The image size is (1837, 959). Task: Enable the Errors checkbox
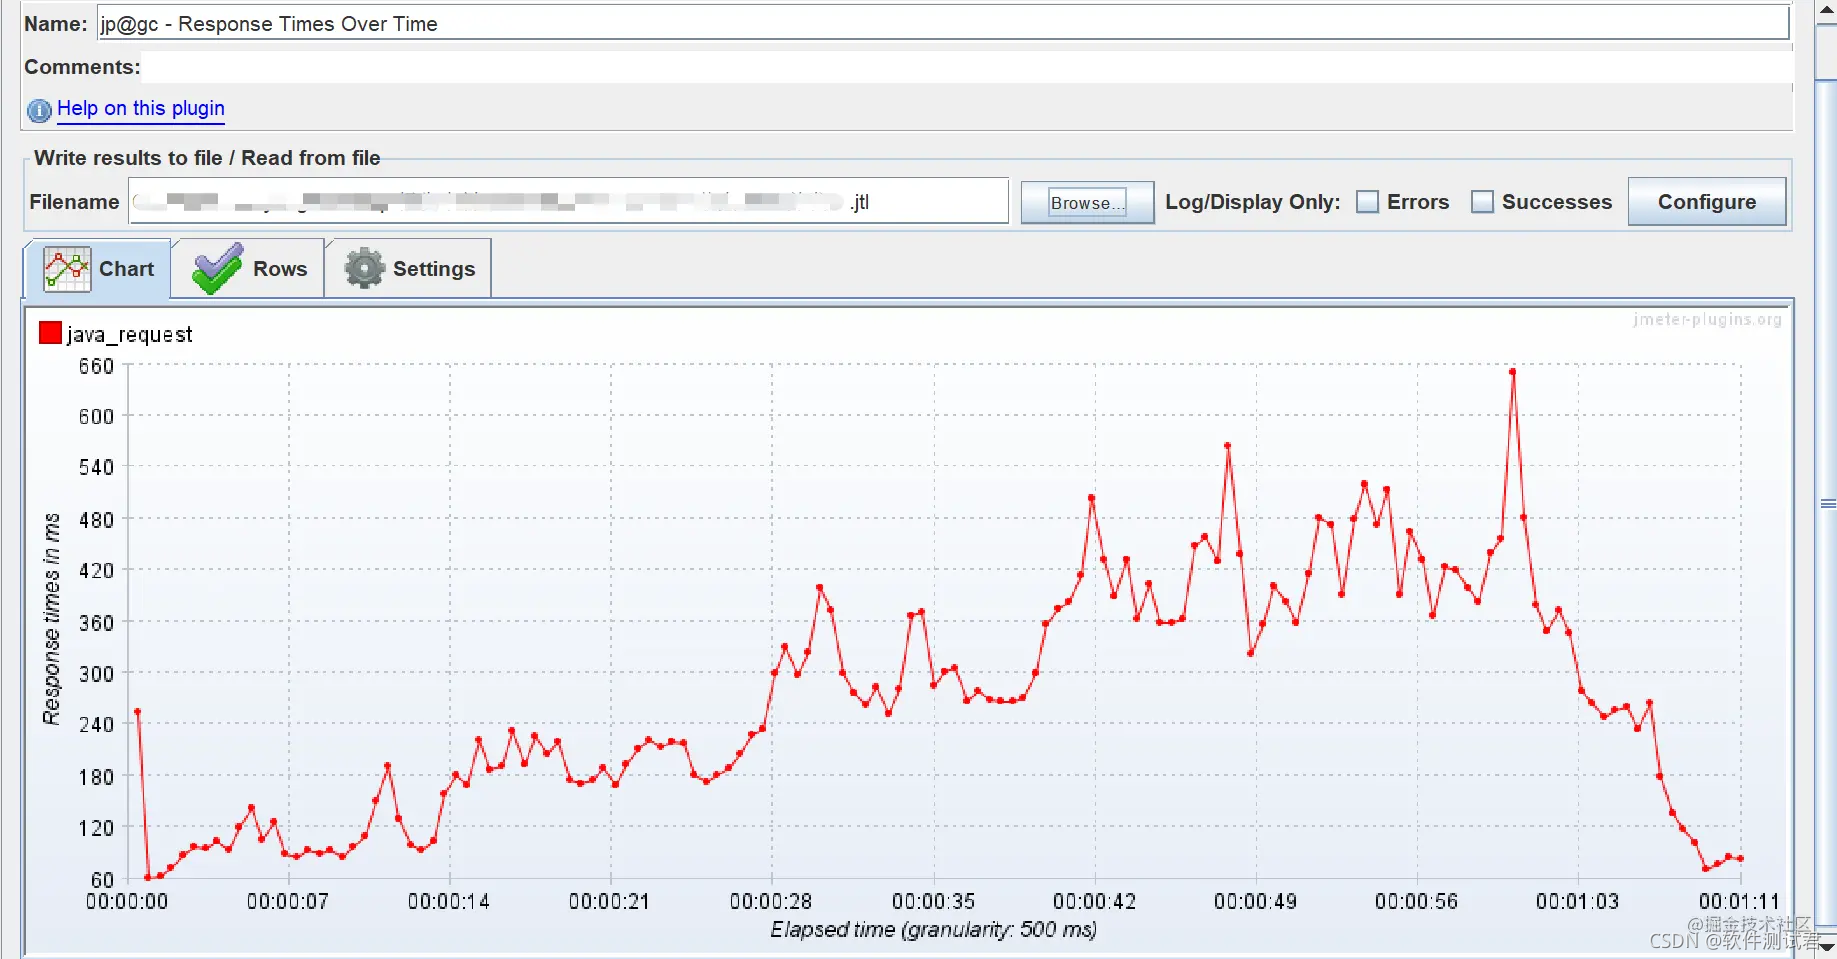[x=1367, y=202]
